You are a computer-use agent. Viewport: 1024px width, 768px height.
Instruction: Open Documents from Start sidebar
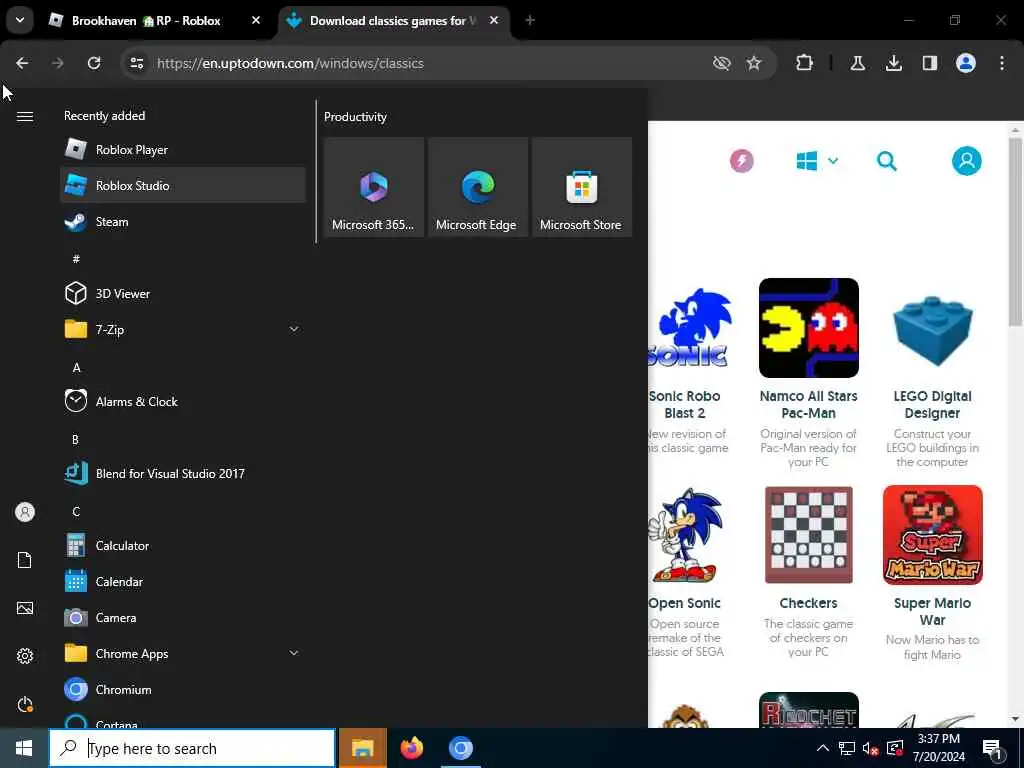(25, 560)
